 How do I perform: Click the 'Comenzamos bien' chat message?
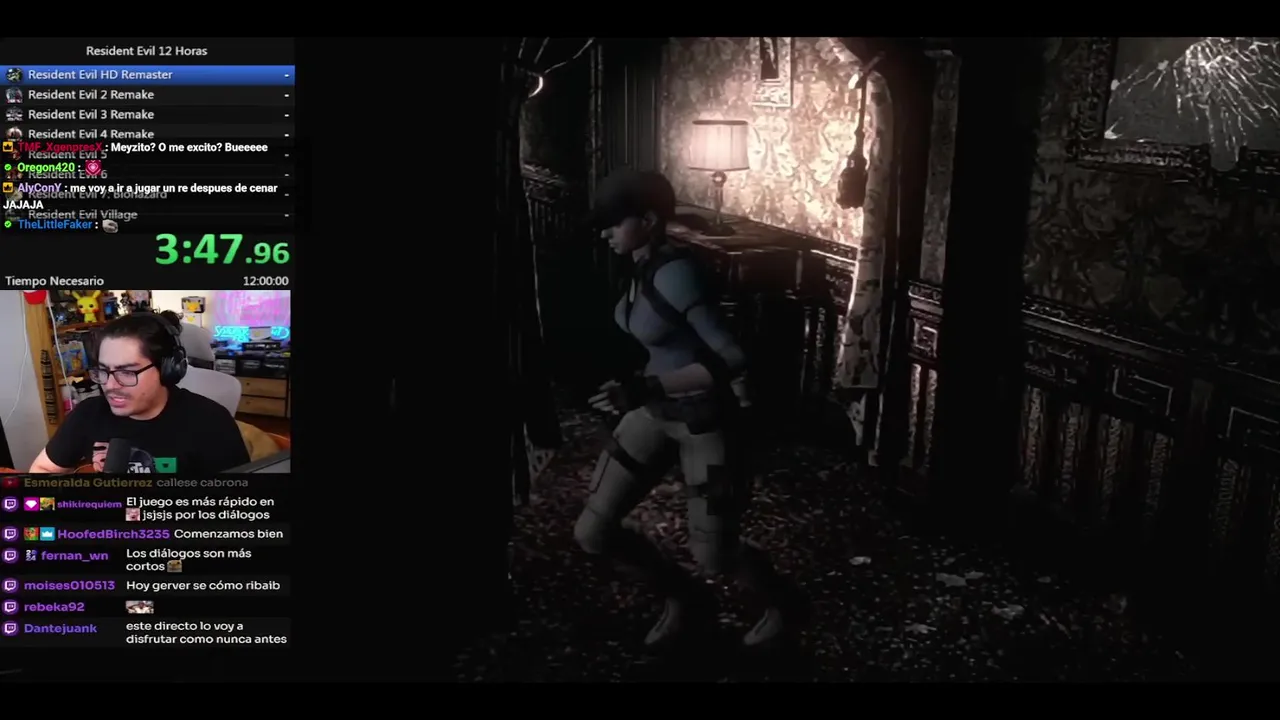tap(228, 534)
